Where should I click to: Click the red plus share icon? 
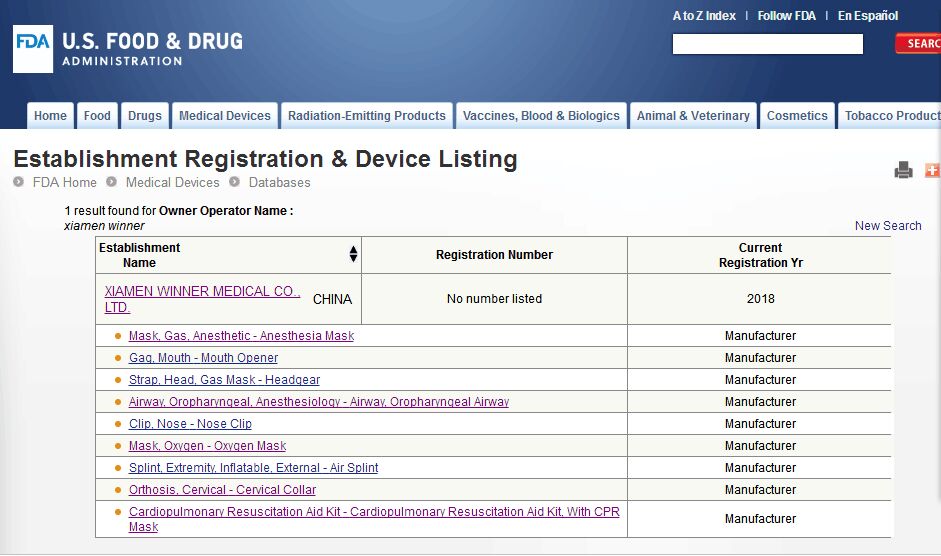pos(932,171)
